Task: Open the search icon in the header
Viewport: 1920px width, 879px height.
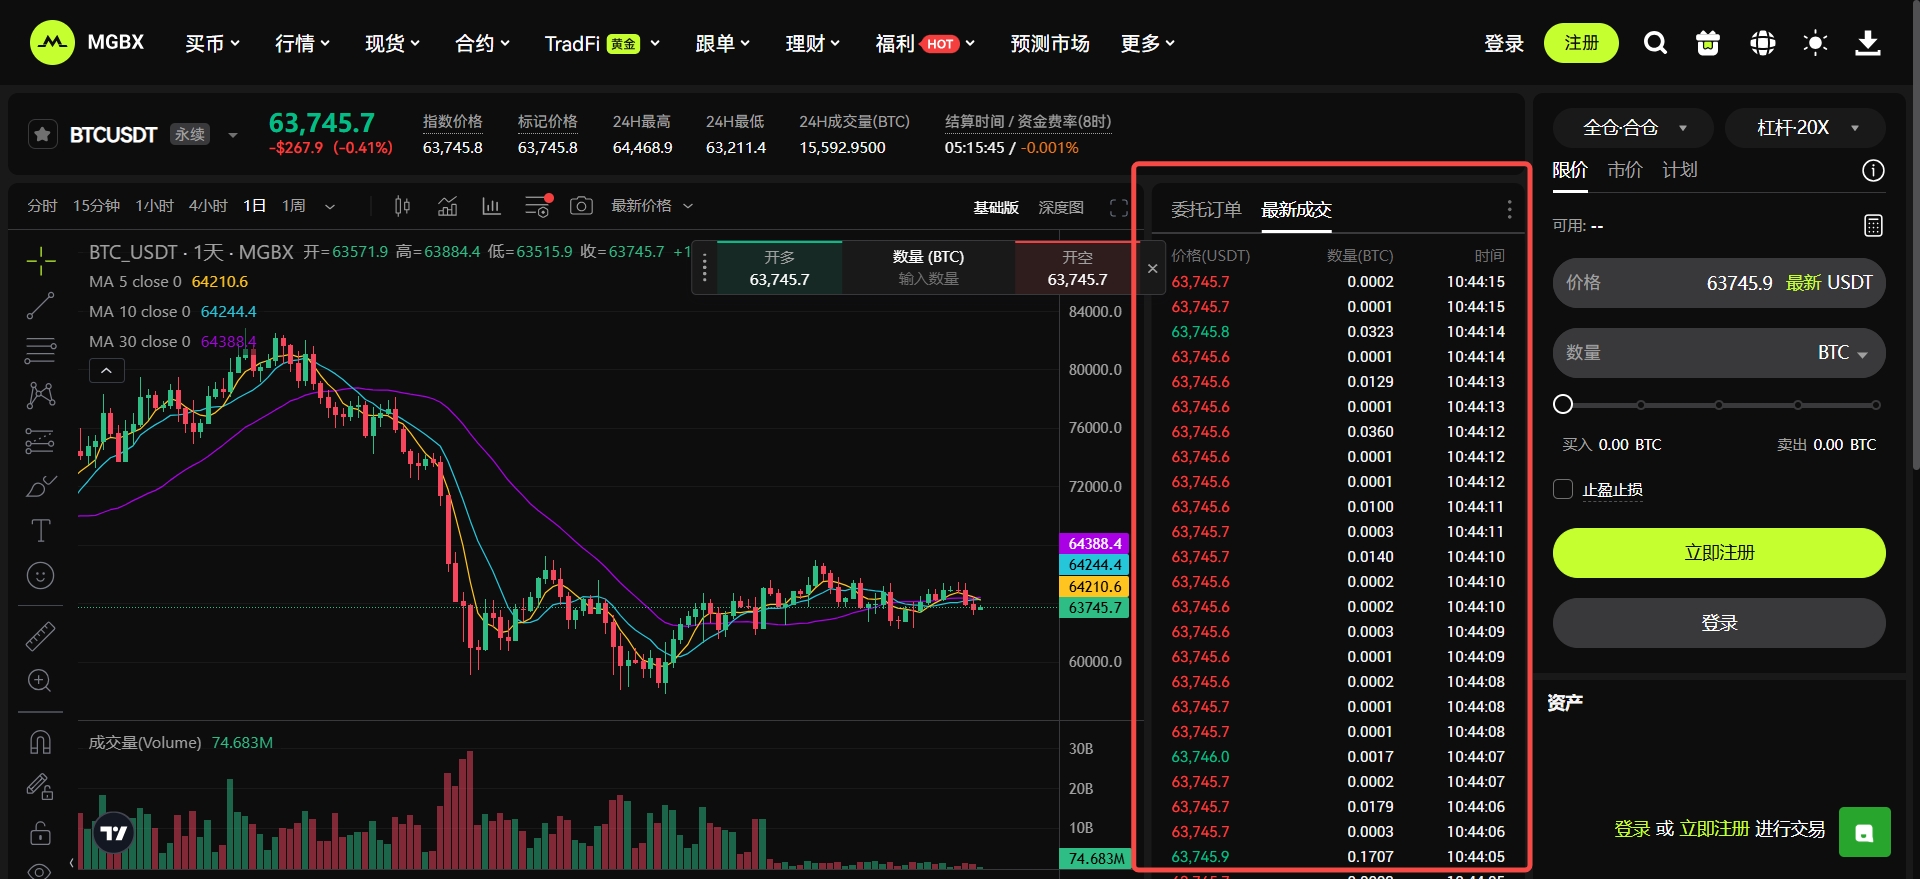Action: tap(1655, 43)
